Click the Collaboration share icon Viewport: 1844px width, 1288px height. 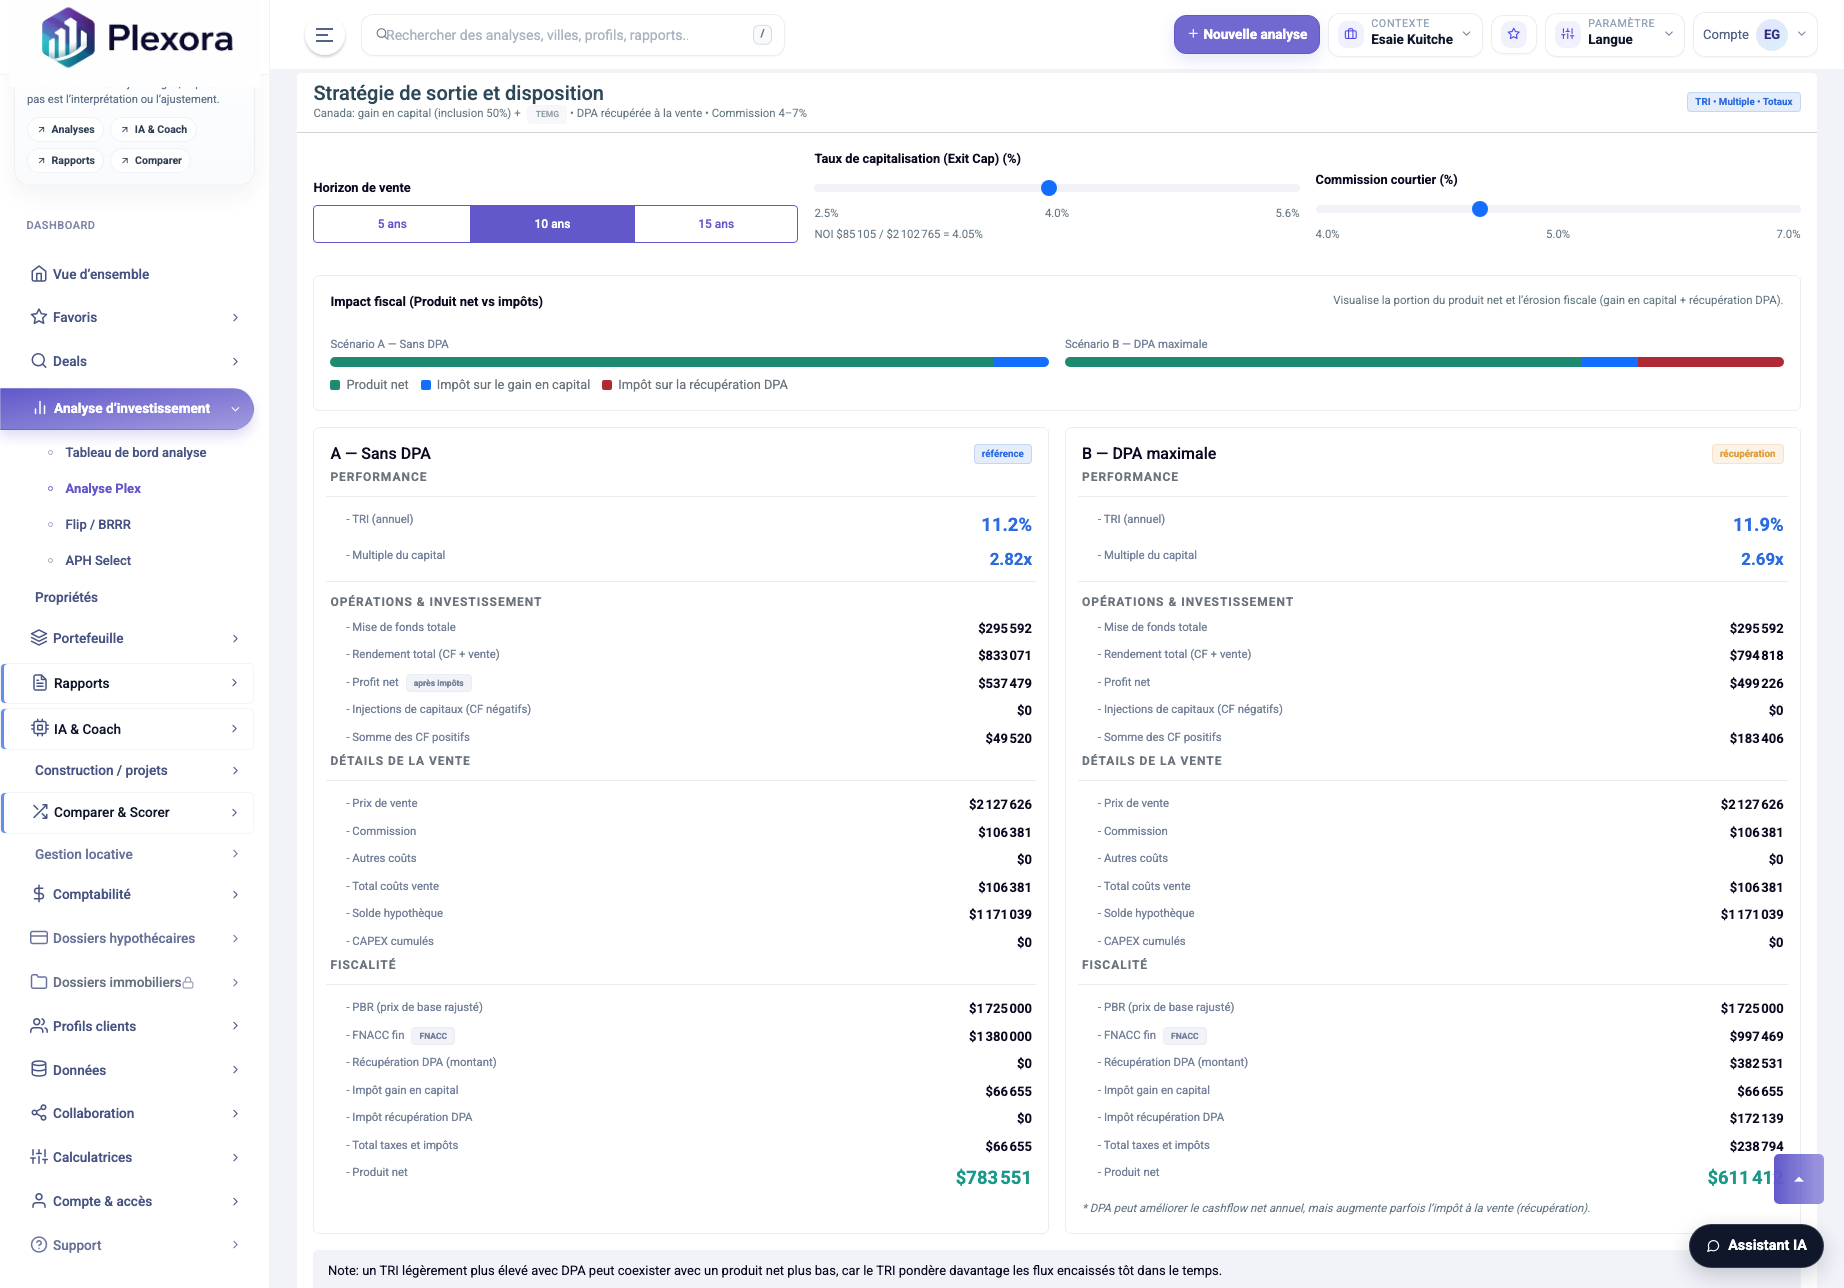[x=39, y=1113]
